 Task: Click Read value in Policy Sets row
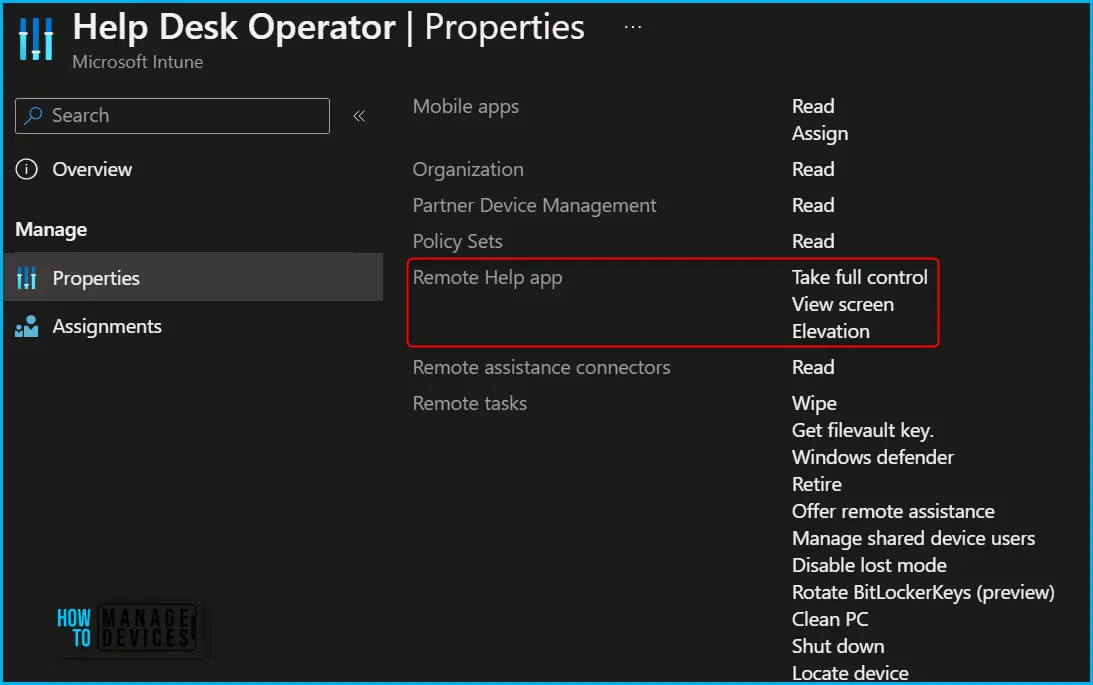[813, 241]
